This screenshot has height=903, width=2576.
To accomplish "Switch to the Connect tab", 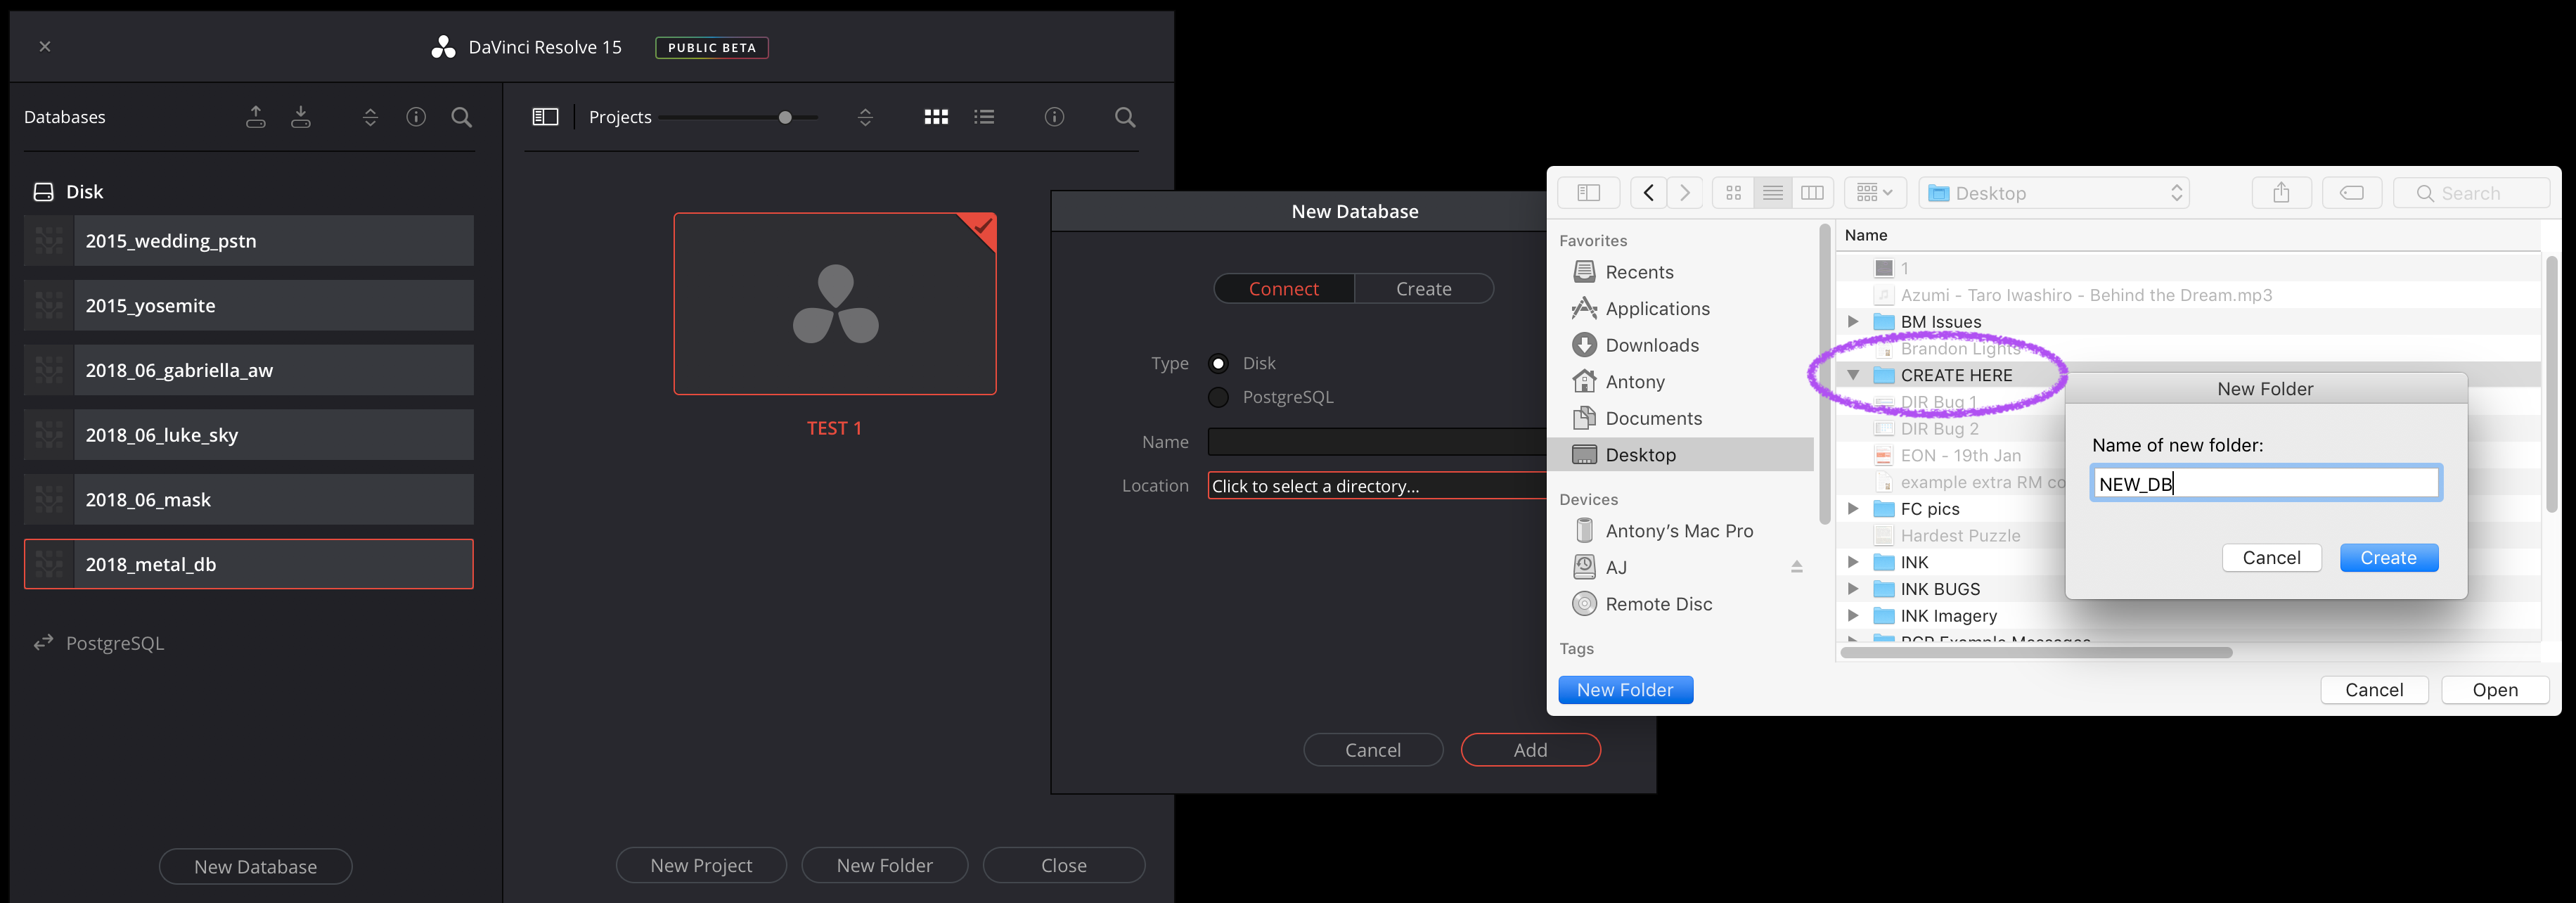I will [1284, 289].
